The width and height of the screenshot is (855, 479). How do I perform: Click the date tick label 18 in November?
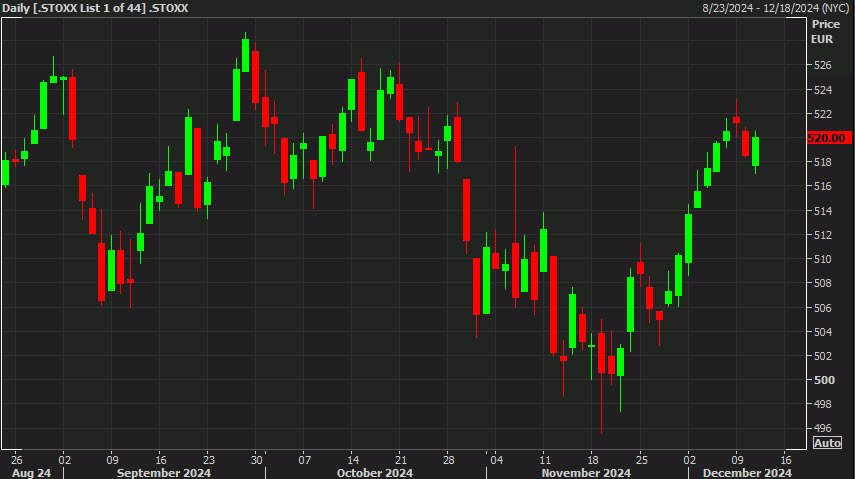pyautogui.click(x=593, y=459)
